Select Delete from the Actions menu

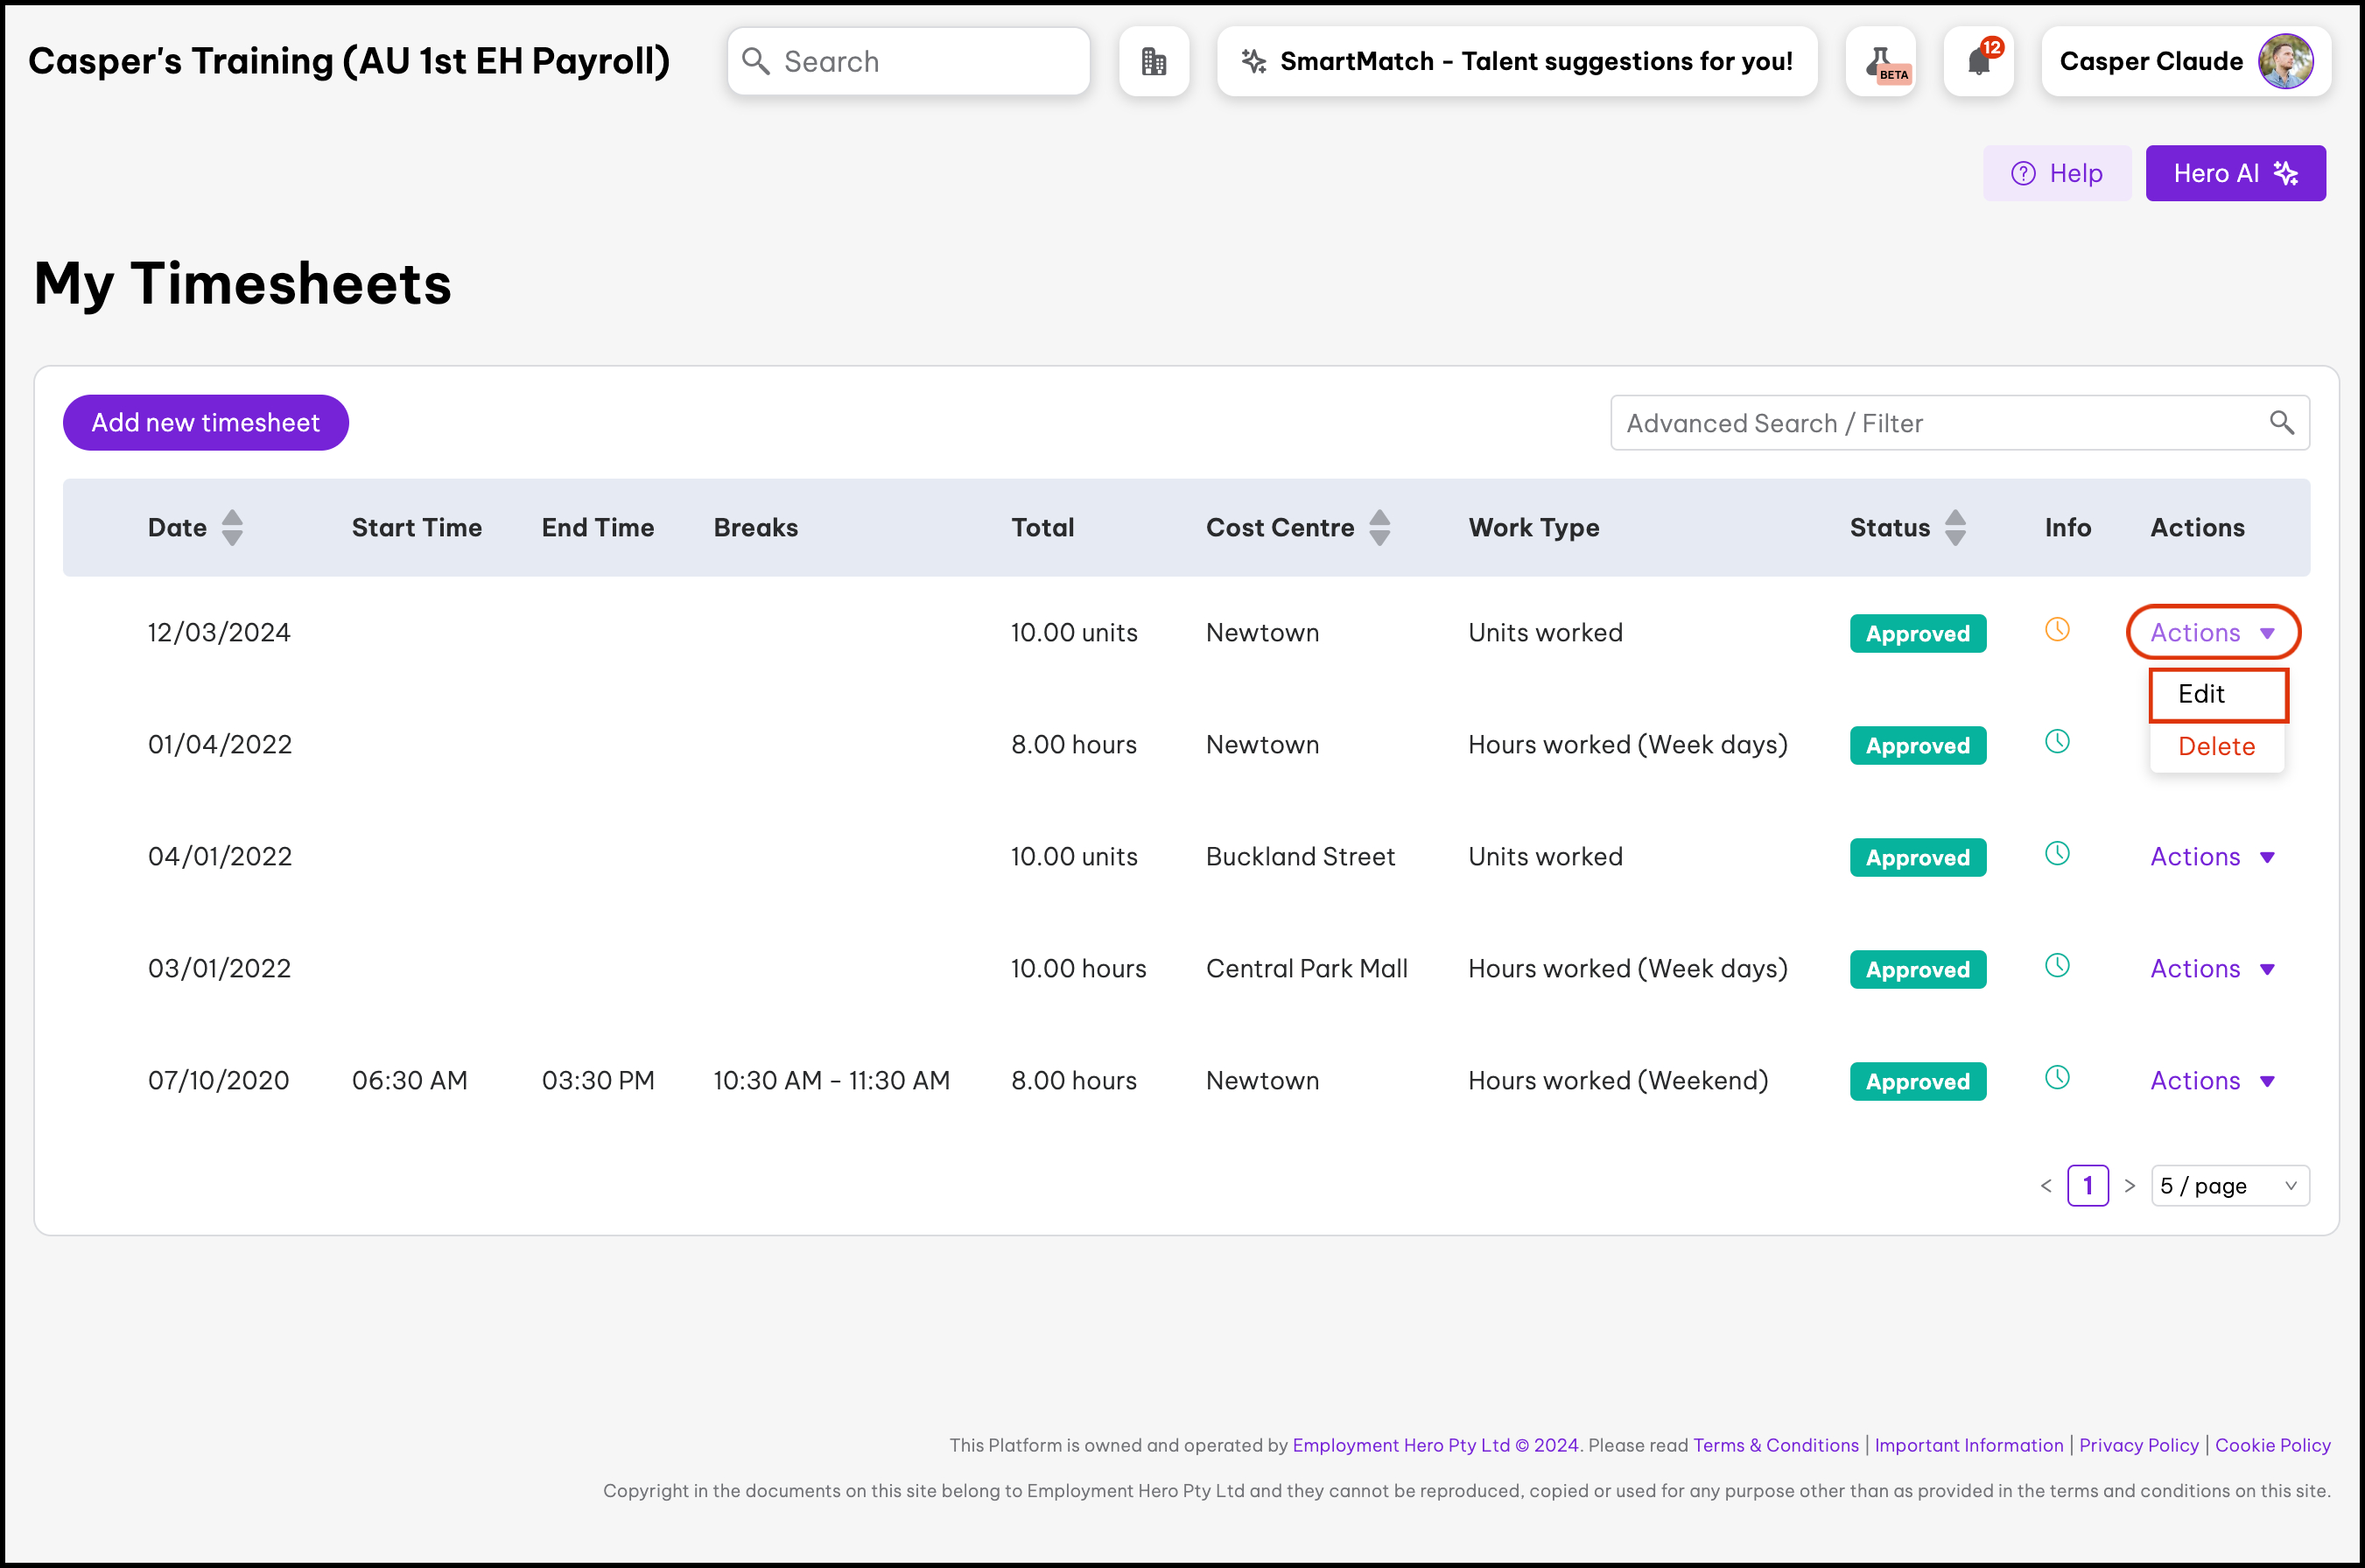pos(2216,747)
